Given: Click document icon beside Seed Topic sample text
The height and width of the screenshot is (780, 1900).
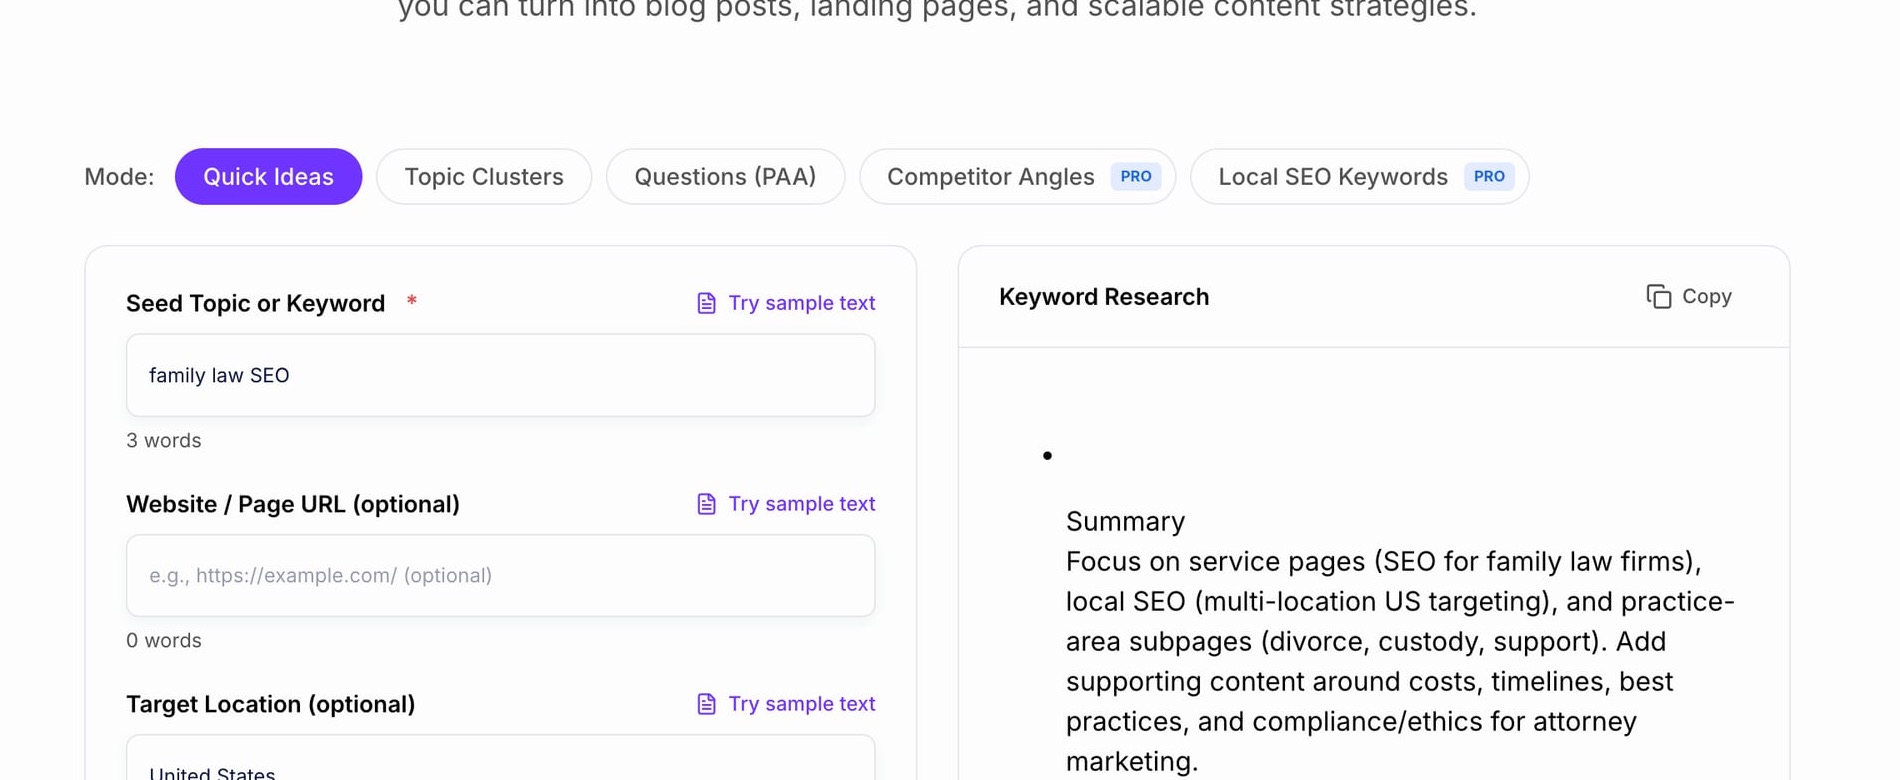Looking at the screenshot, I should [706, 303].
